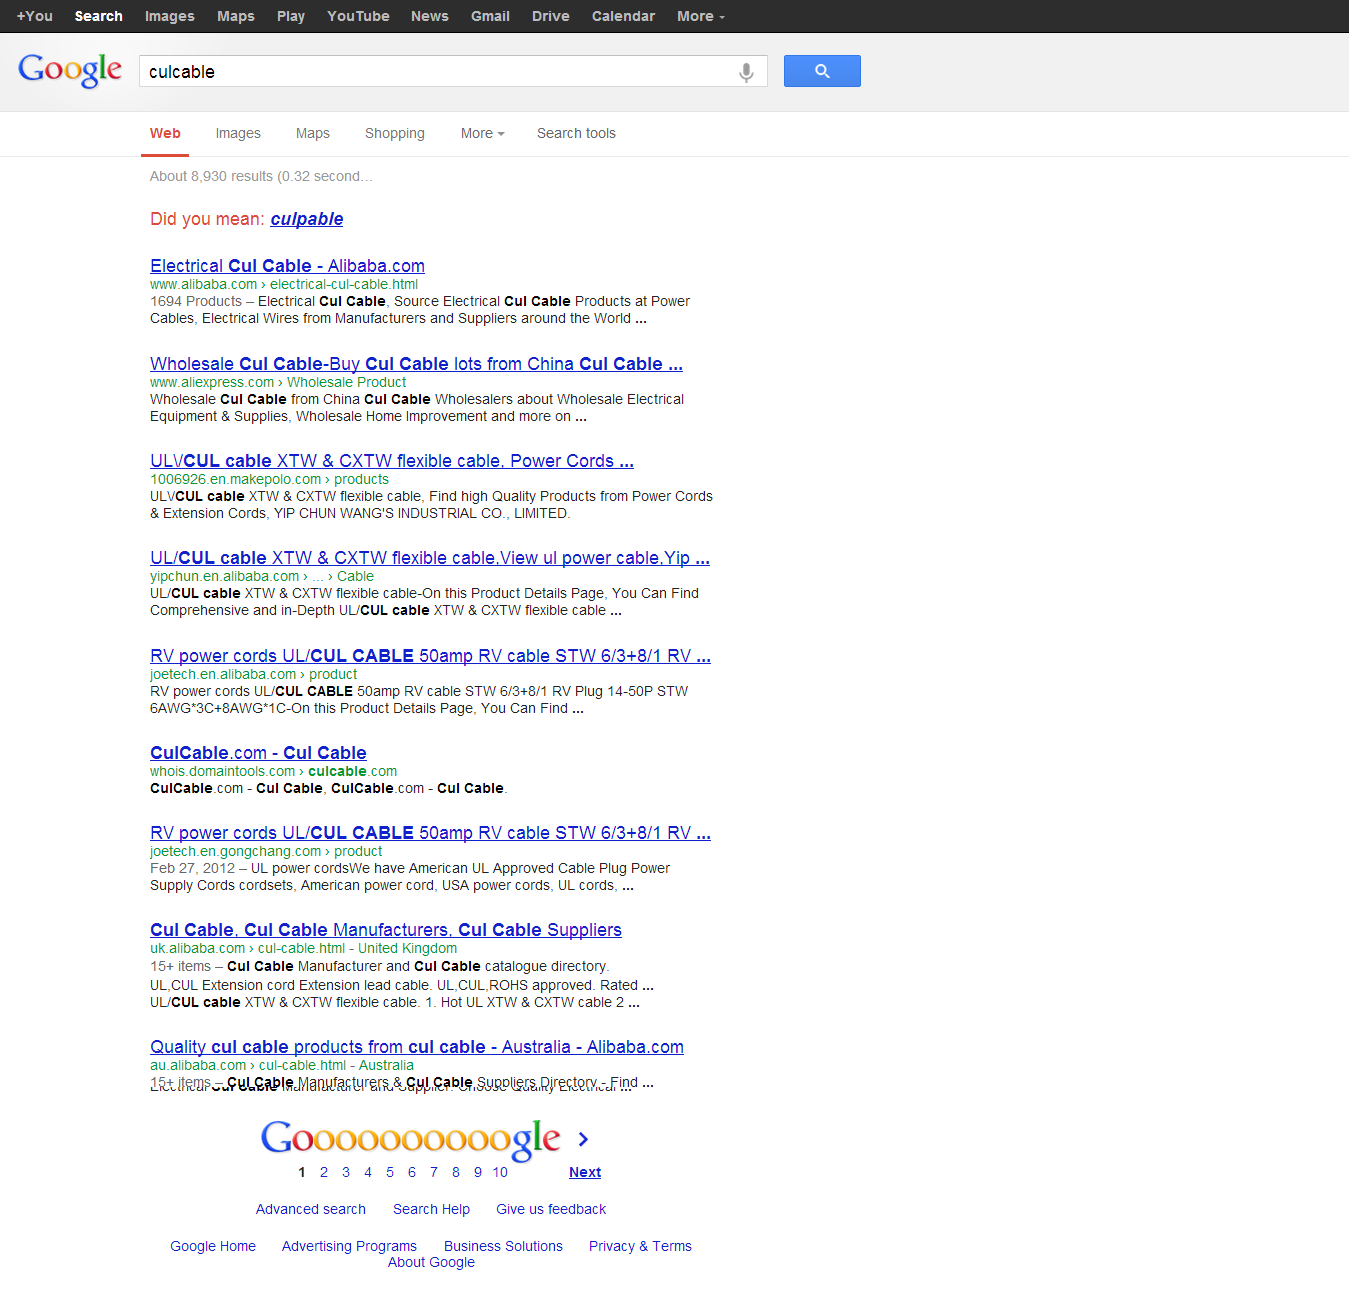Click the next-page arrow beside Gooooogle logo
The height and width of the screenshot is (1291, 1349).
(583, 1139)
